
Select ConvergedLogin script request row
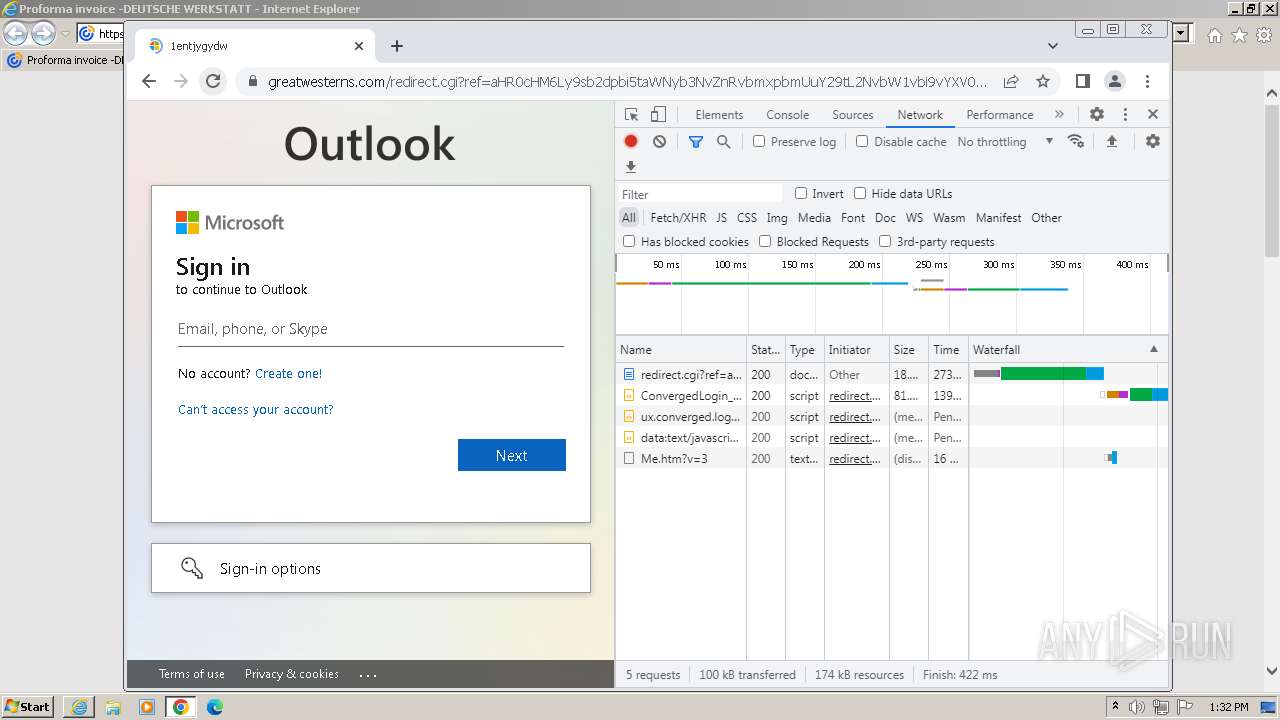point(892,395)
